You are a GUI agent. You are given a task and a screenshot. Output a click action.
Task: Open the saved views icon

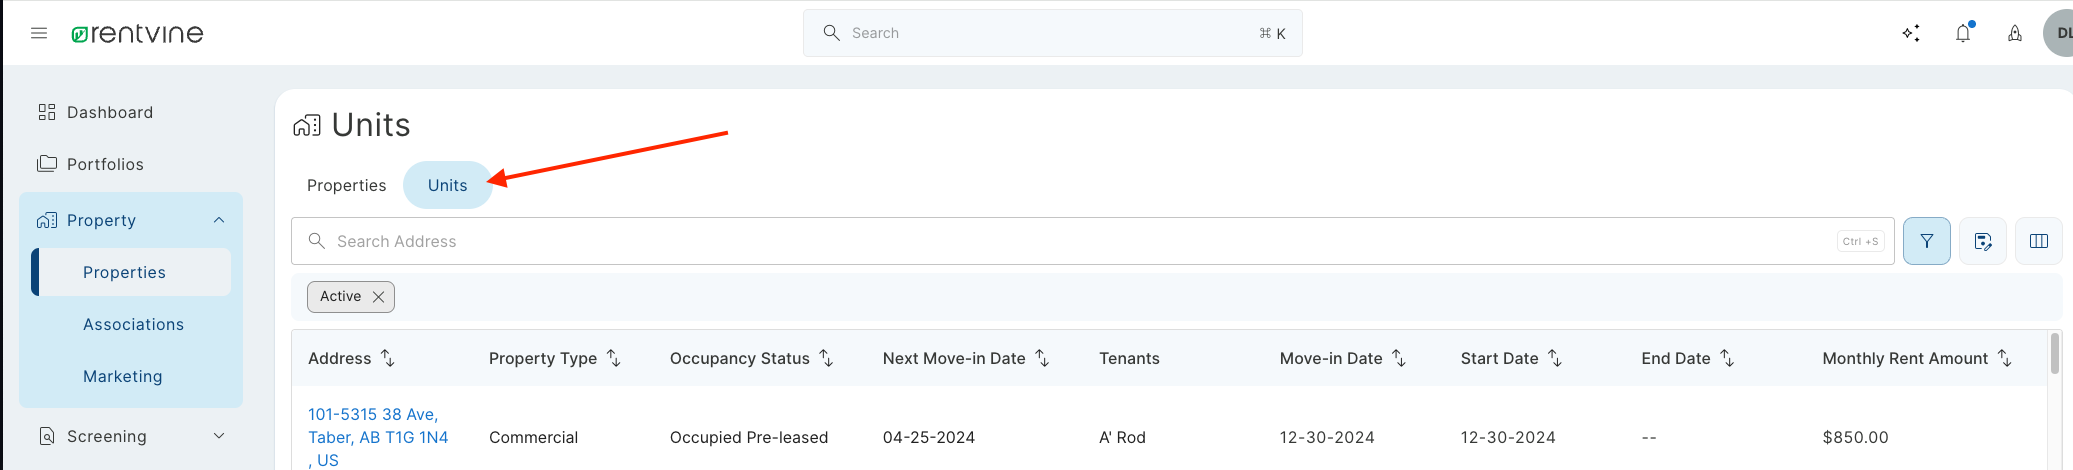(x=1983, y=241)
